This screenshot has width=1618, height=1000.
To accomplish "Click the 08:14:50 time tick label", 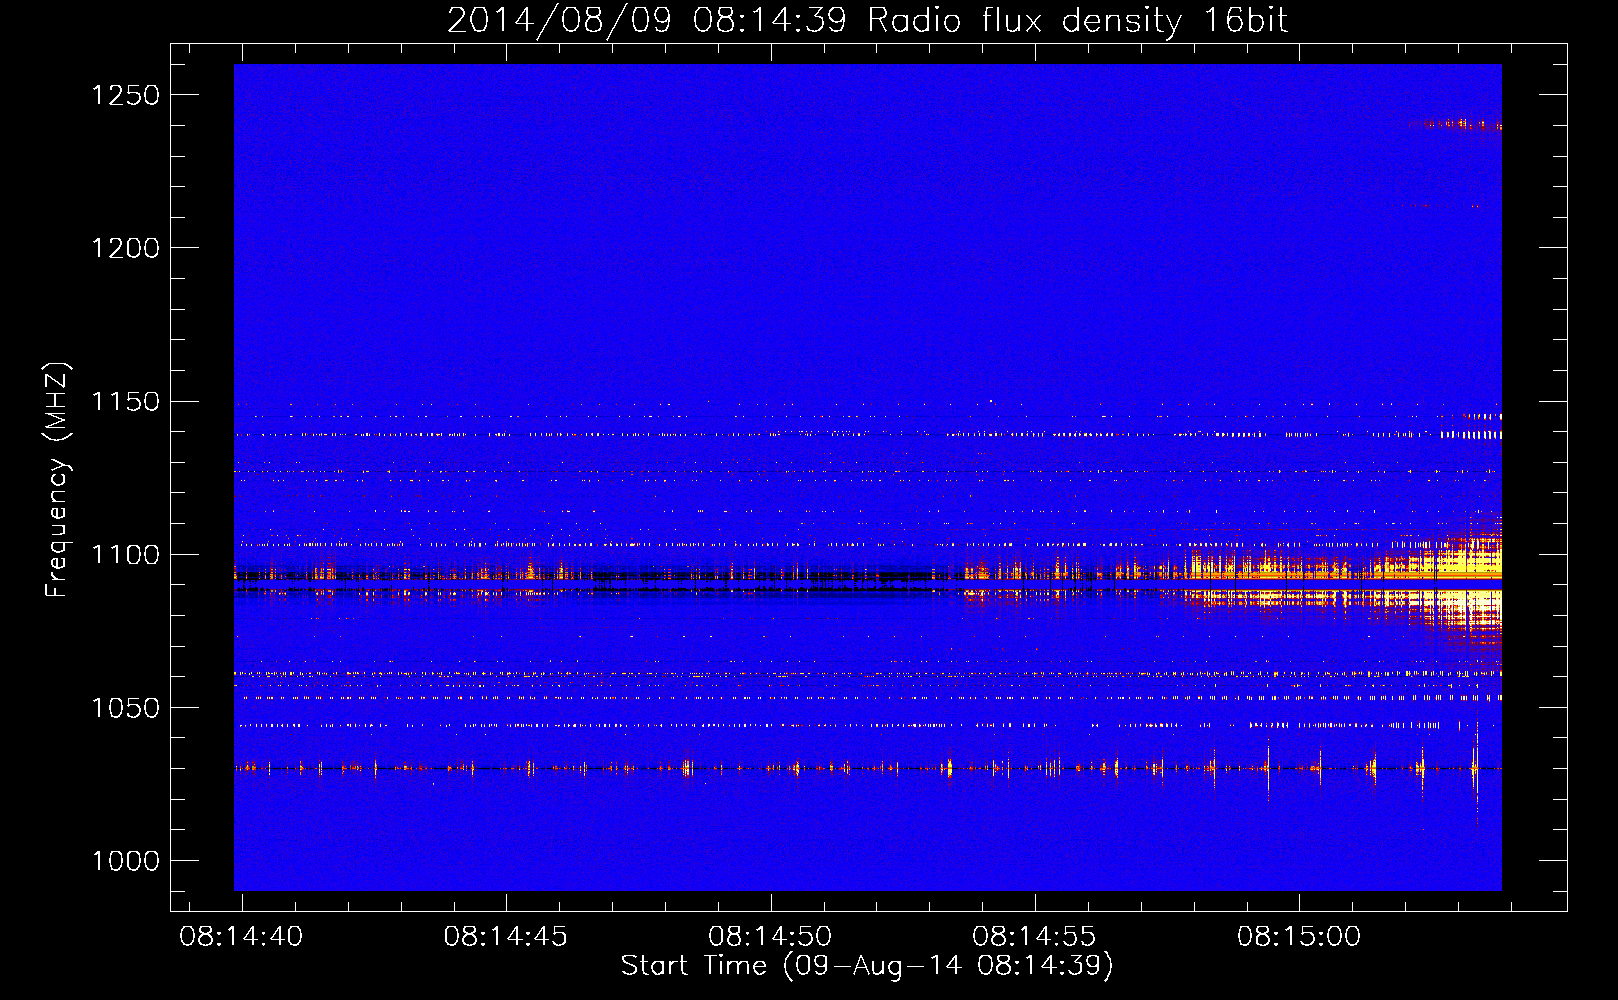I will coord(770,936).
